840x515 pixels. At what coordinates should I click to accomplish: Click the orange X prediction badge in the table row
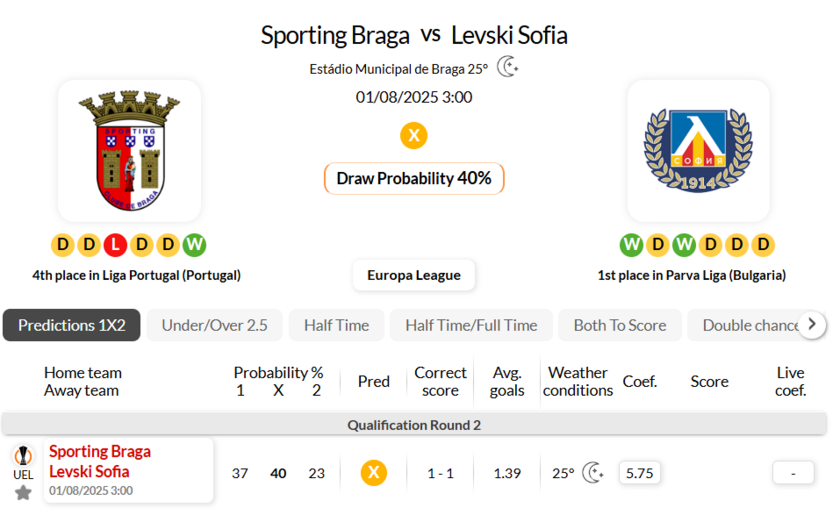(x=374, y=473)
